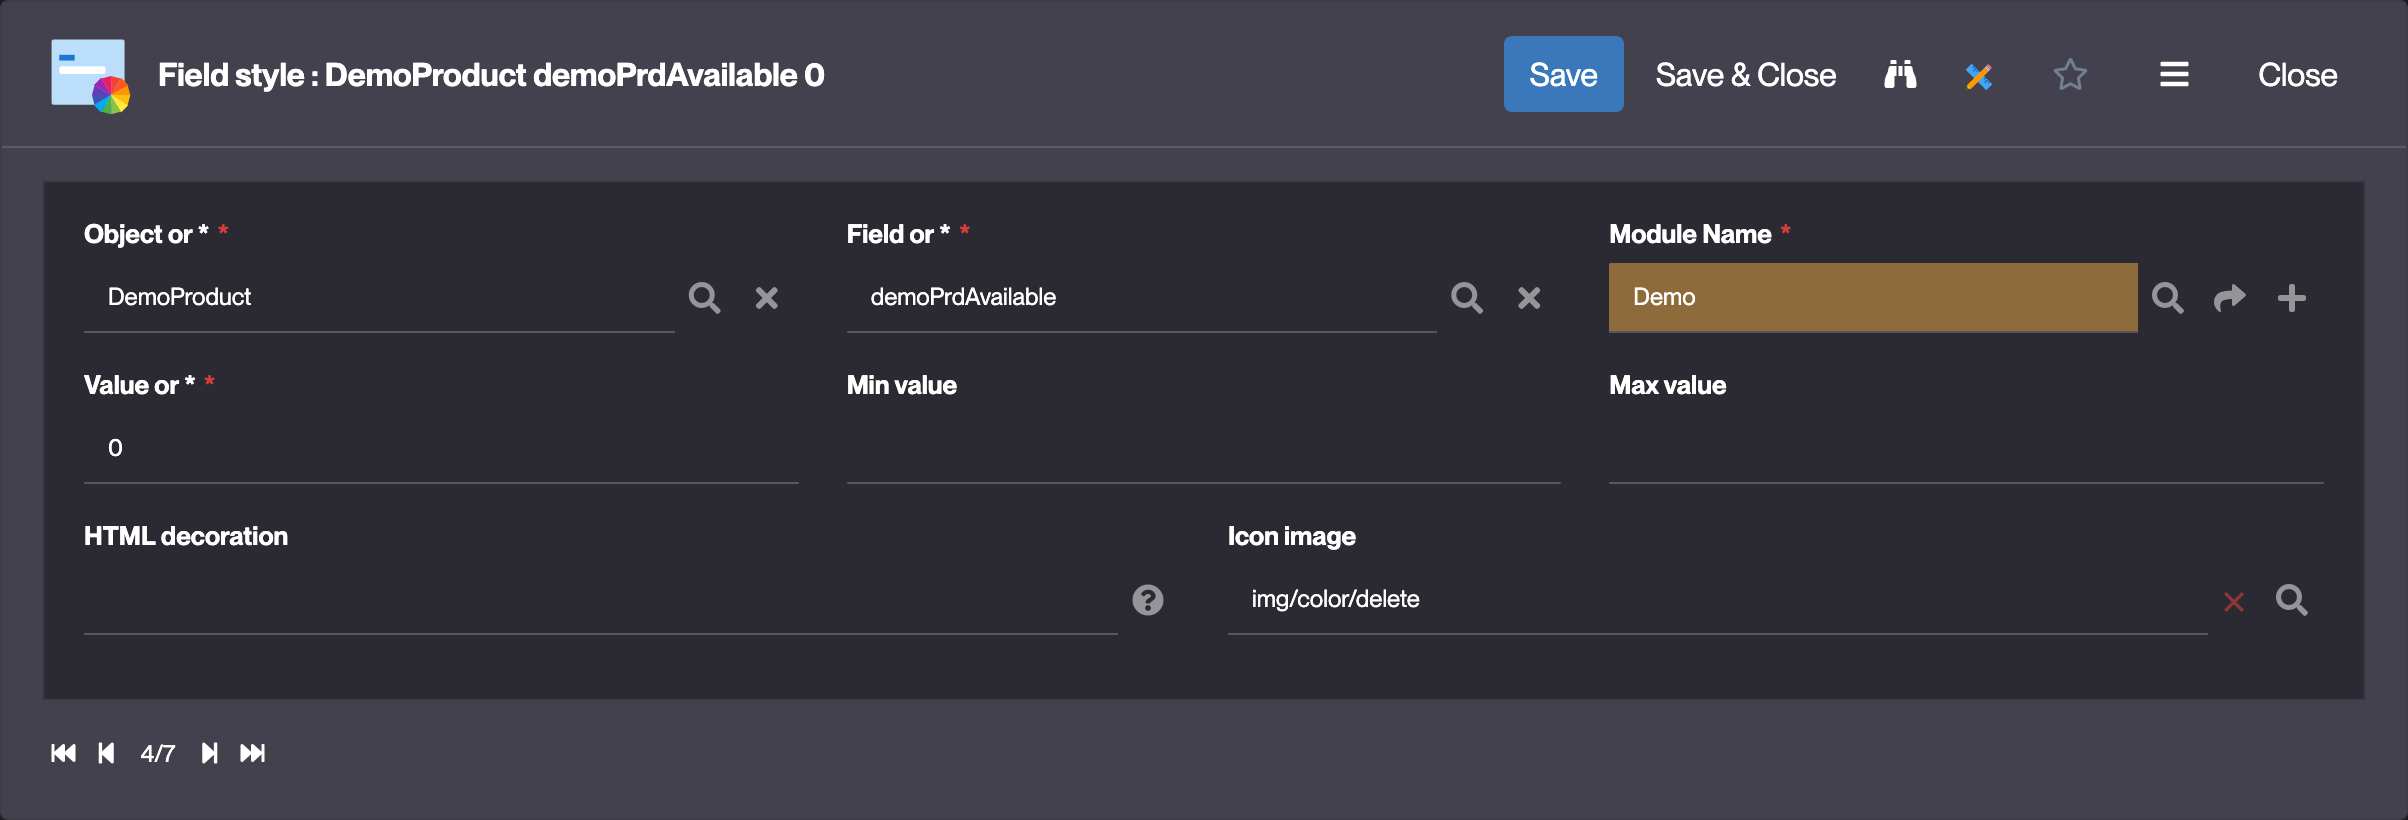Clear the DemoProduct object field
This screenshot has width=2408, height=820.
(x=767, y=298)
